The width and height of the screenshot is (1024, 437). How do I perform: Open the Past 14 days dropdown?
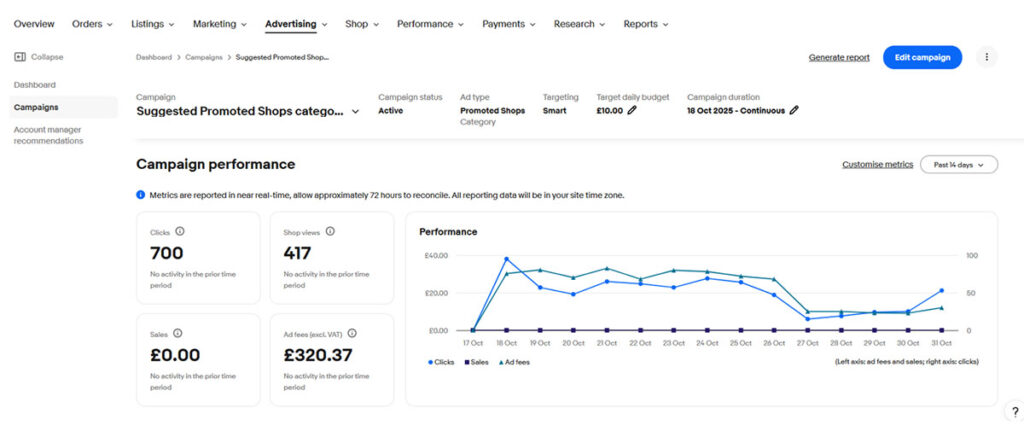tap(958, 164)
